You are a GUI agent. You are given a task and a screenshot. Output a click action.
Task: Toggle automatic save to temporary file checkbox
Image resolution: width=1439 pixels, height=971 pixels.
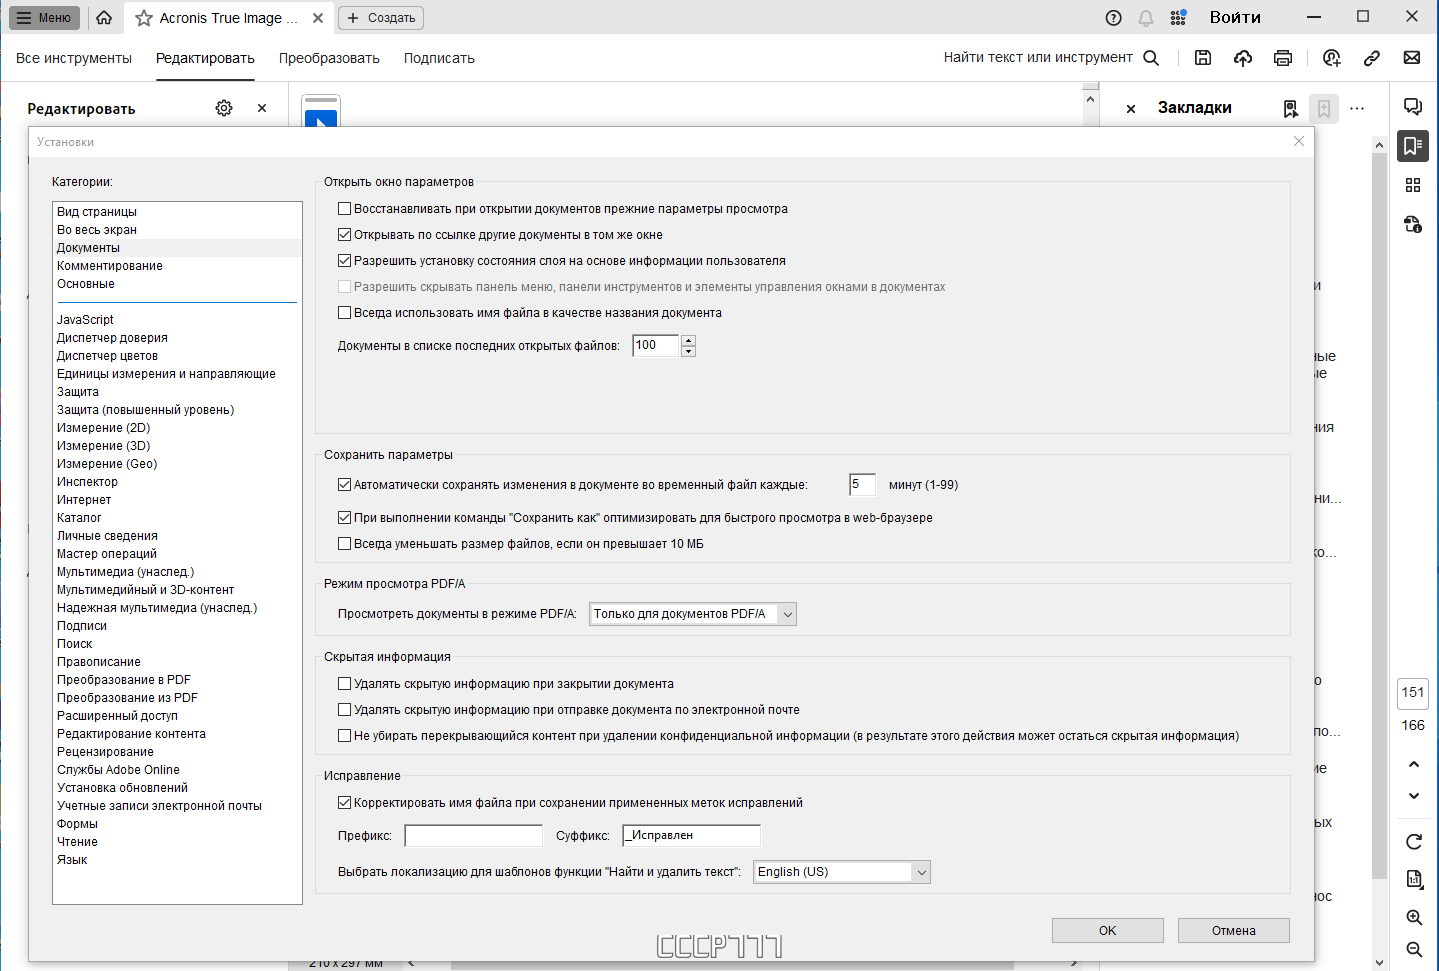coord(344,485)
